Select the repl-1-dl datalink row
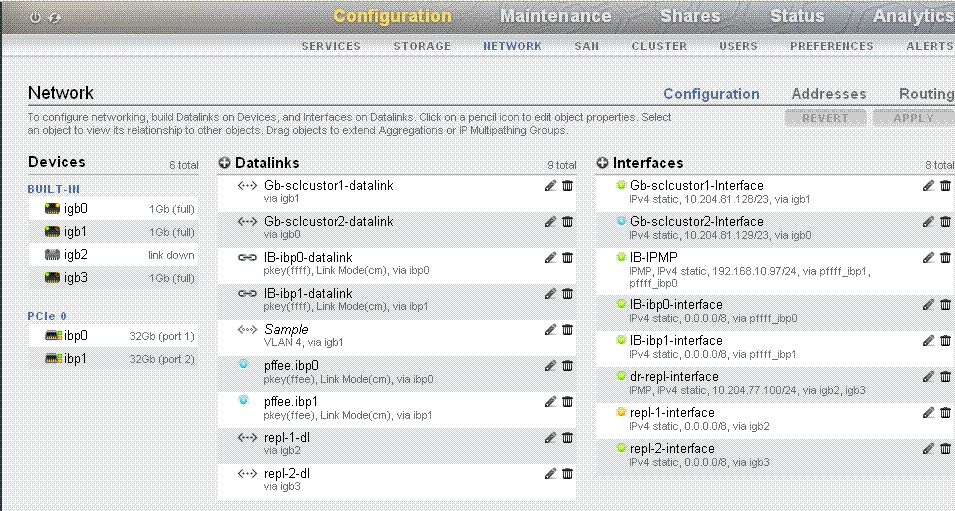 click(396, 443)
